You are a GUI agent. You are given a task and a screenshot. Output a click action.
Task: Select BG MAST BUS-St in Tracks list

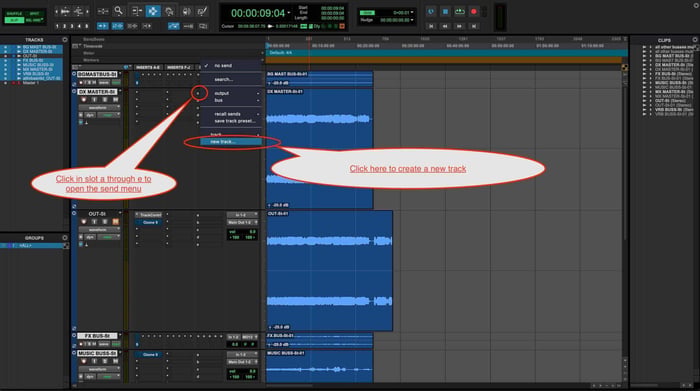[39, 47]
